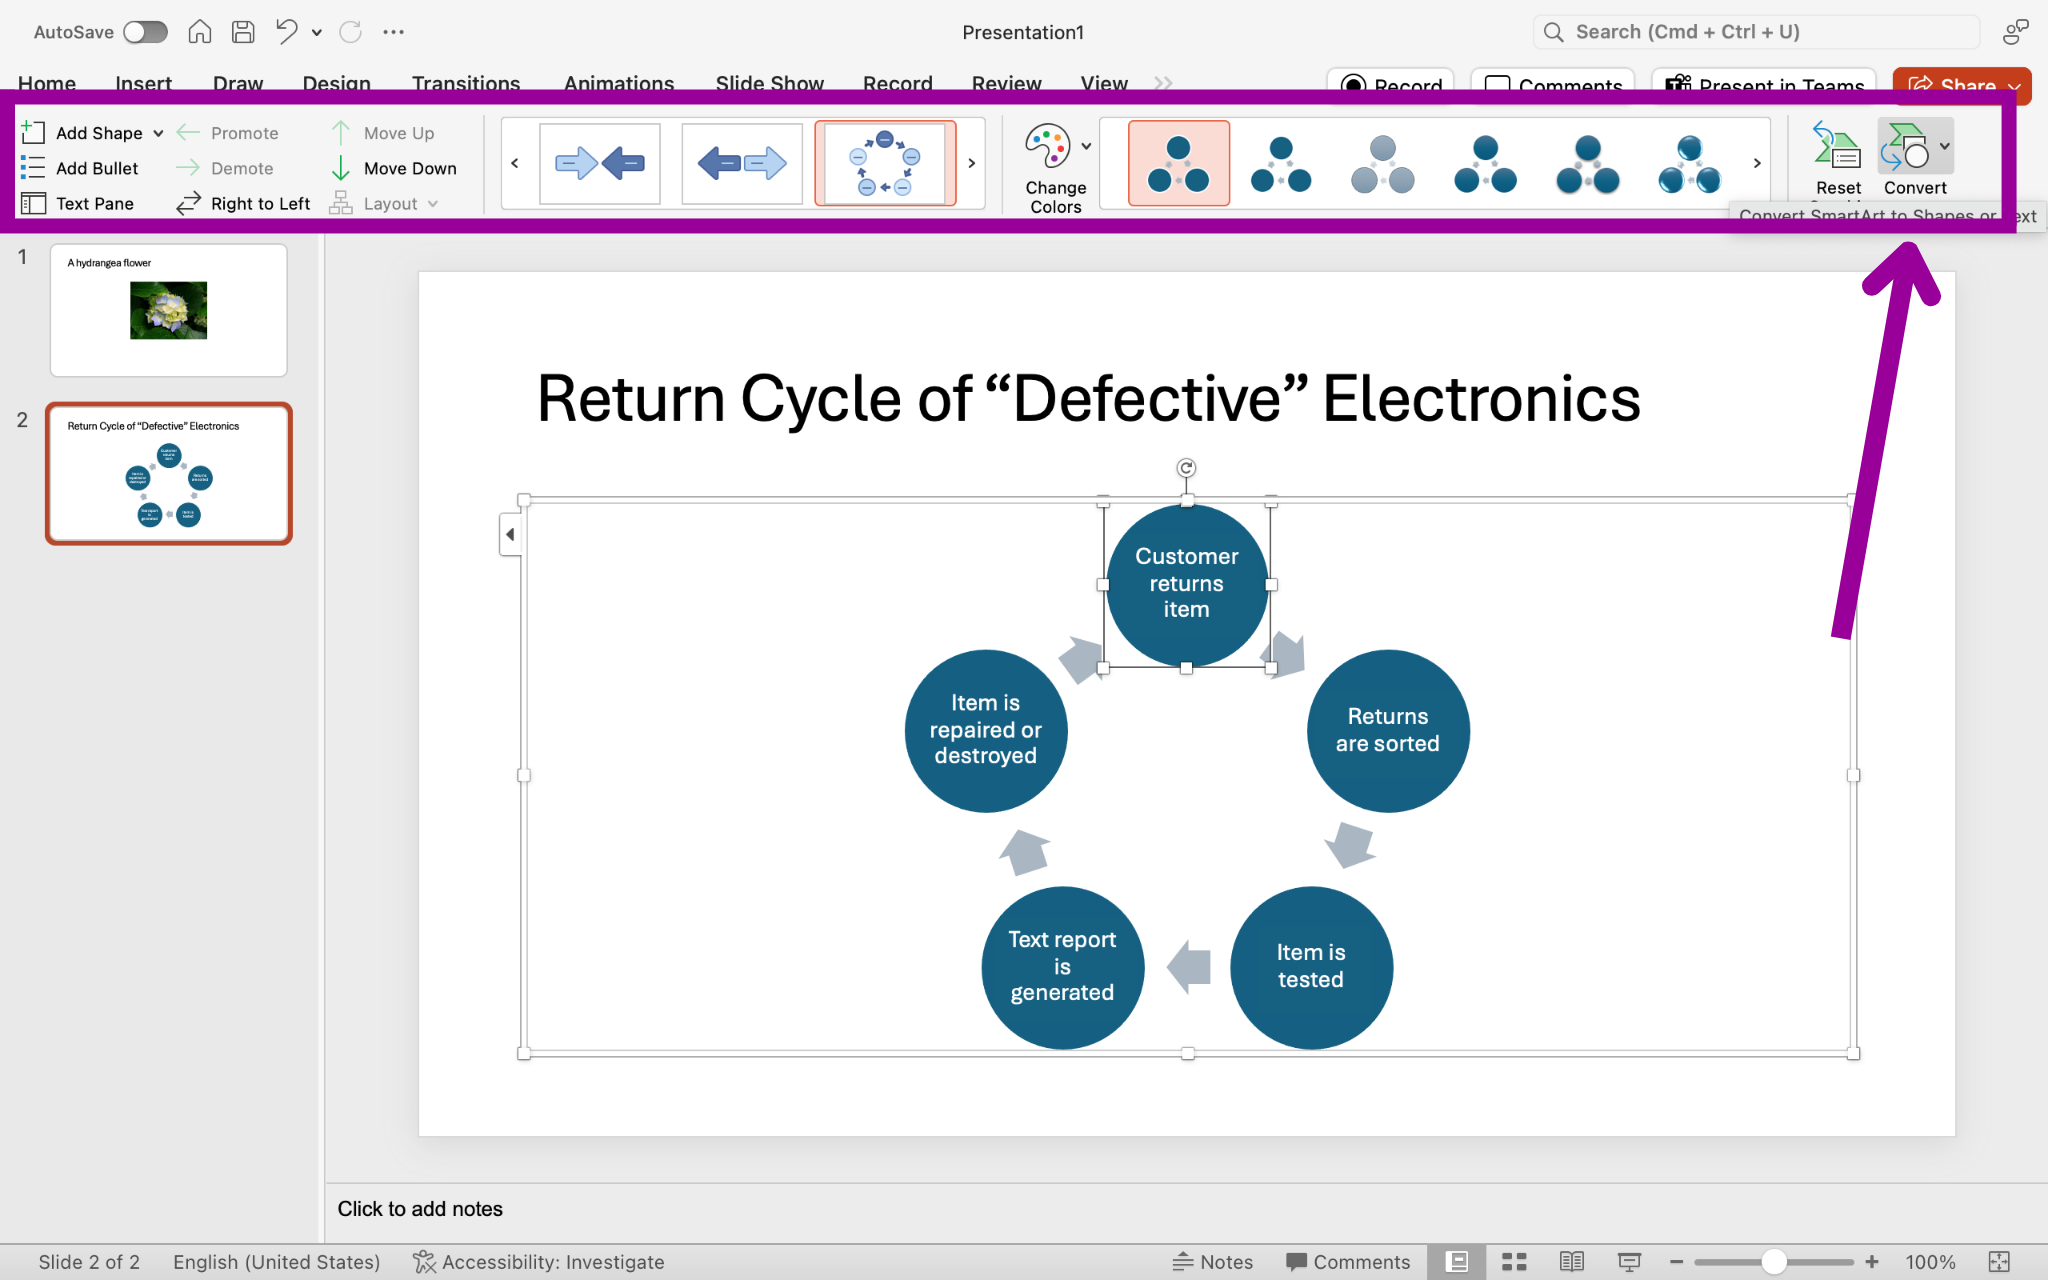This screenshot has width=2048, height=1280.
Task: Click the Convert SmartArt icon
Action: click(x=1906, y=147)
